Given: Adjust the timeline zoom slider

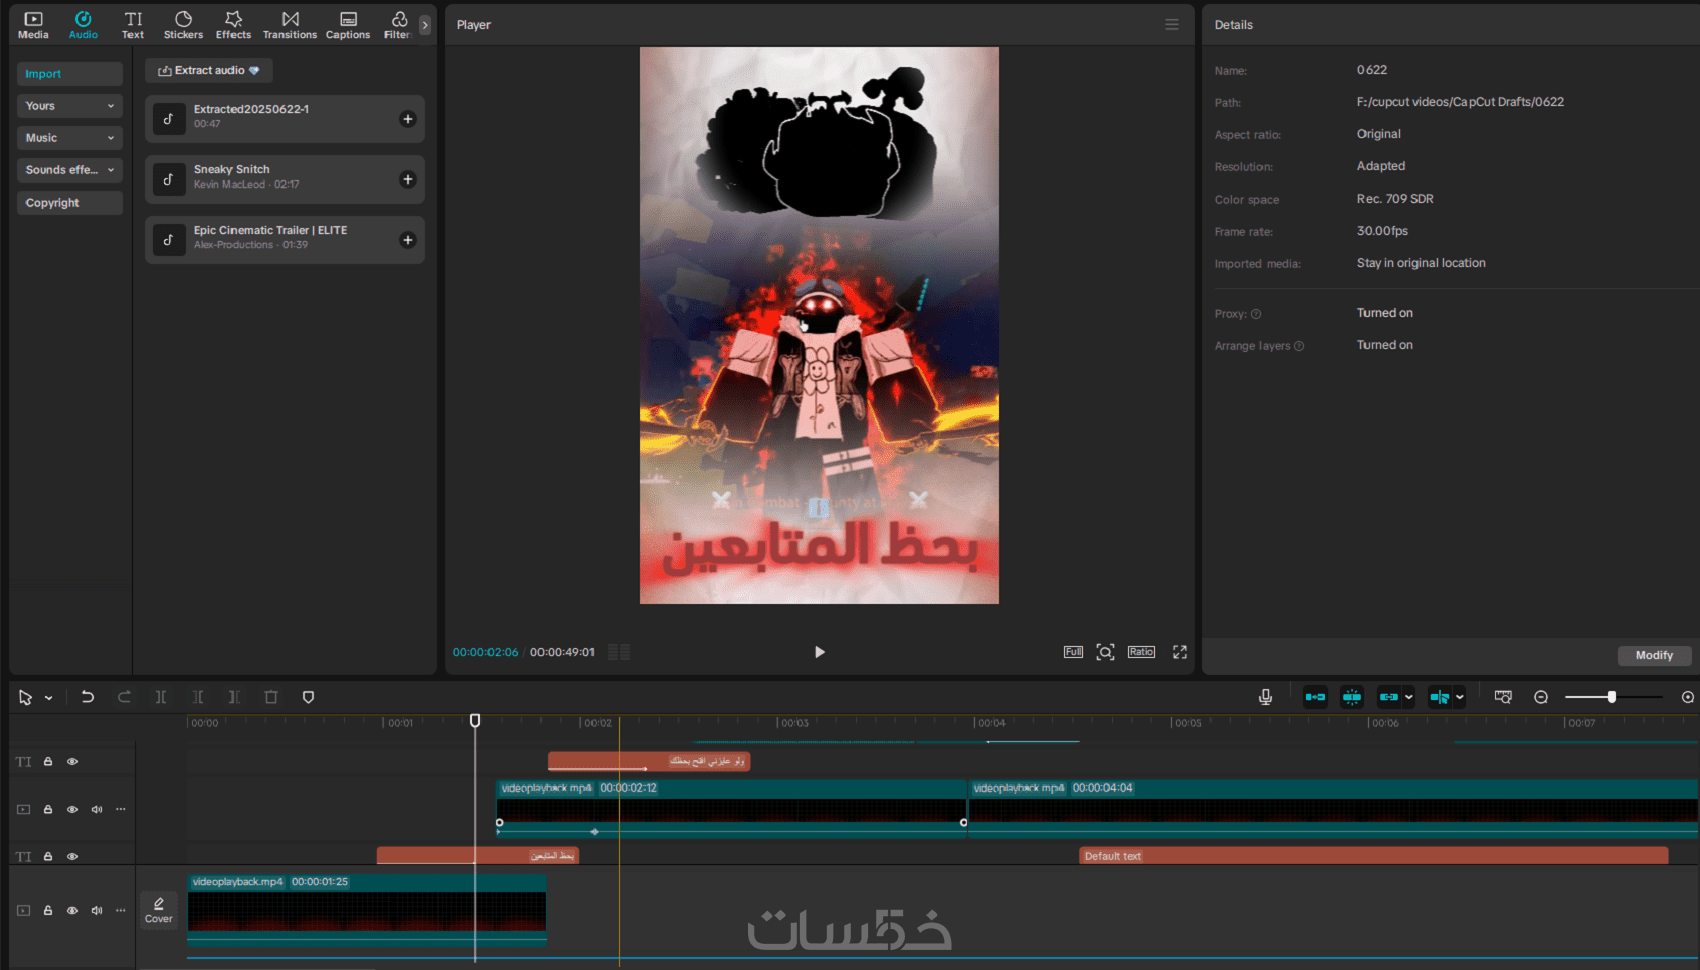Looking at the screenshot, I should [1613, 697].
